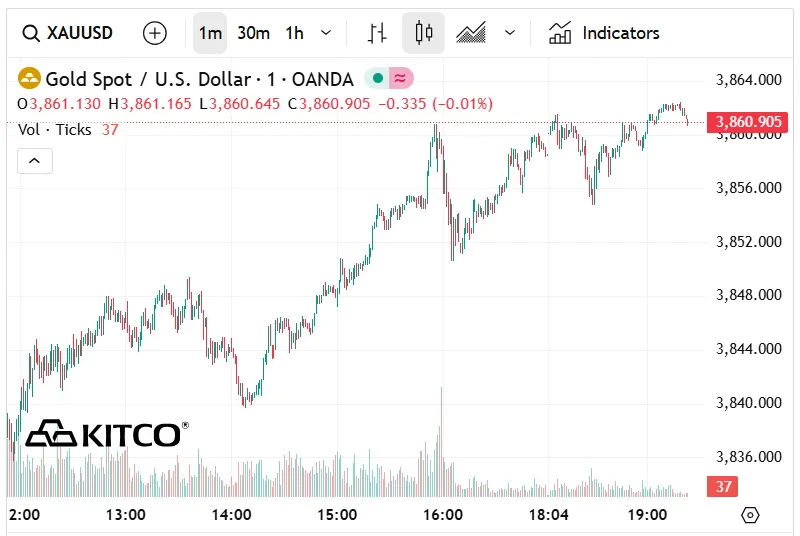Screen dimensions: 800x536
Task: Expand the chart style dropdown arrow
Action: pos(510,33)
